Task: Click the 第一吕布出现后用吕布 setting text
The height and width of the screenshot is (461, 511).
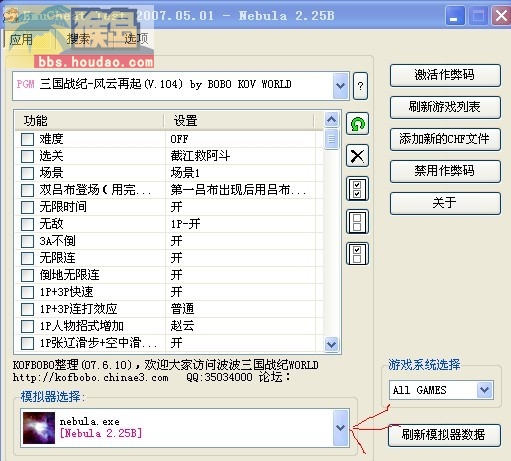Action: point(238,190)
